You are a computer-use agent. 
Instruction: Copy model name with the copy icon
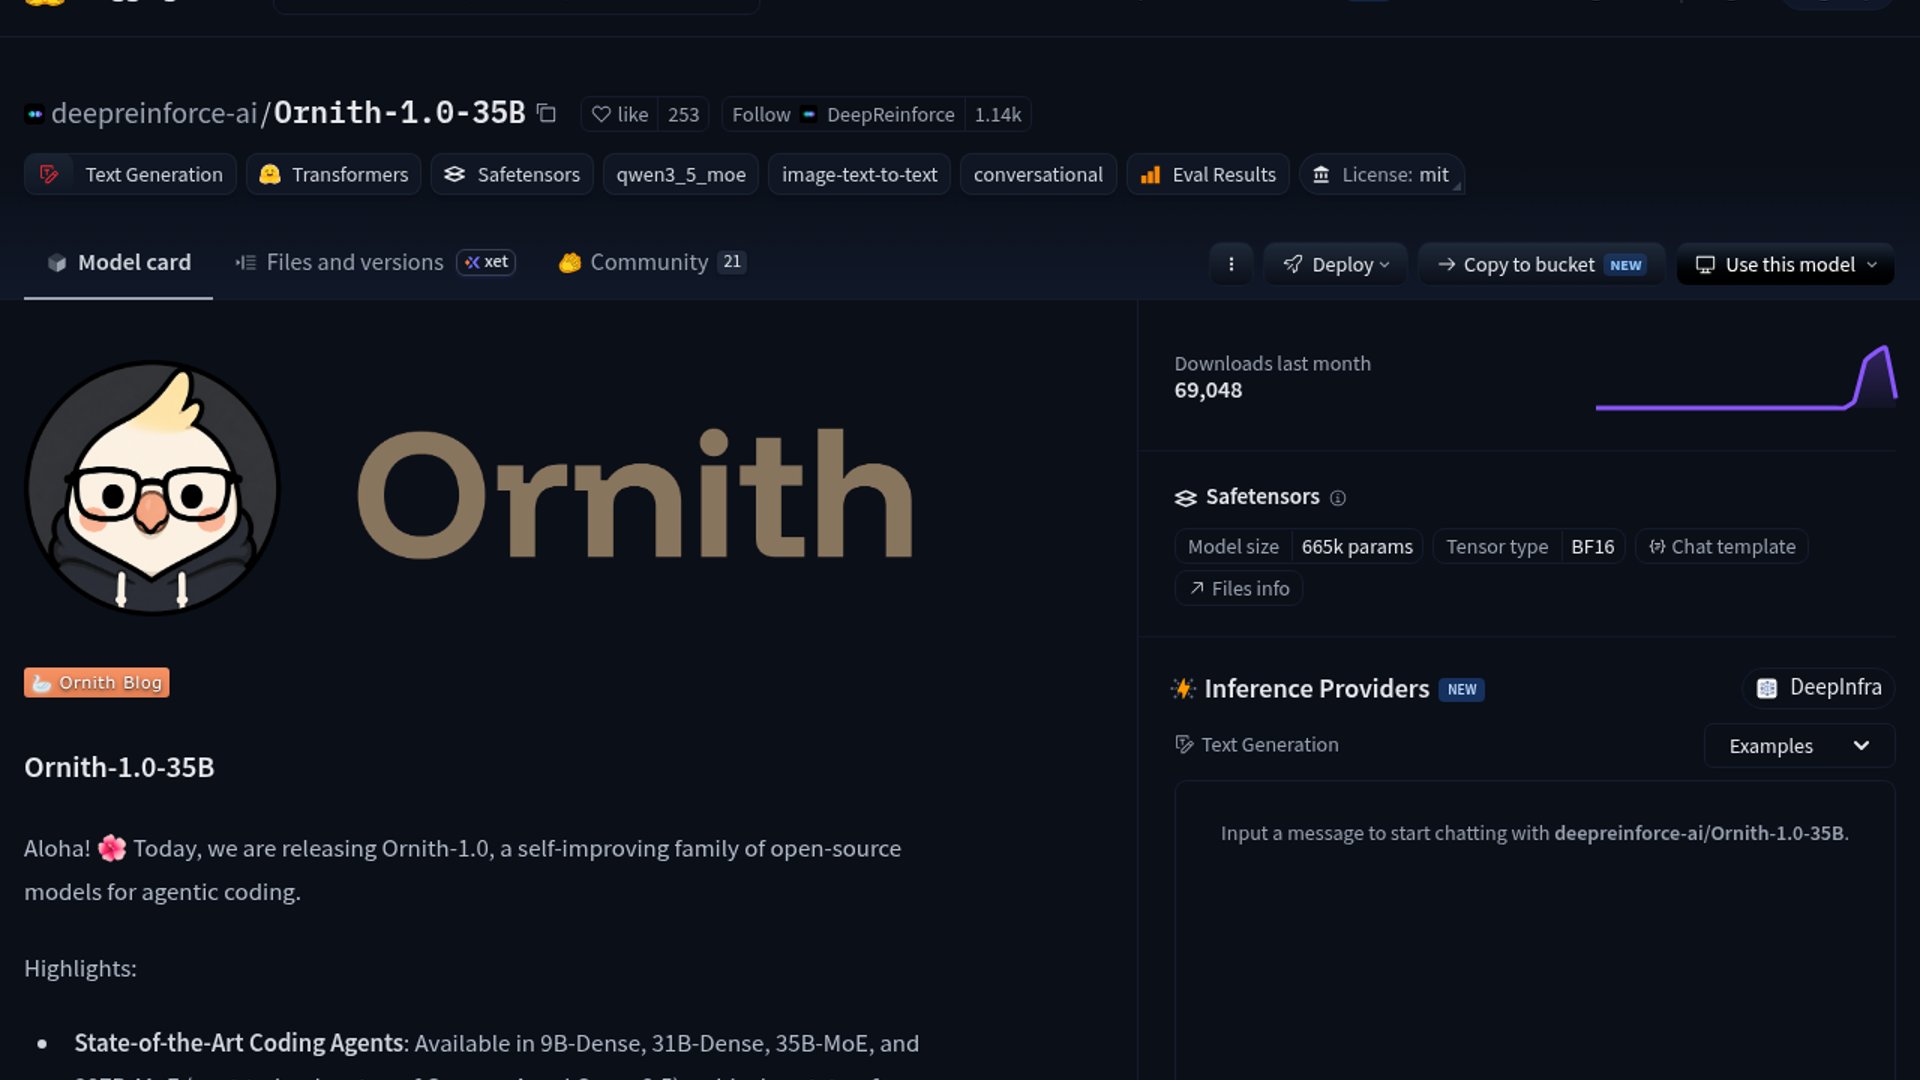[x=546, y=113]
